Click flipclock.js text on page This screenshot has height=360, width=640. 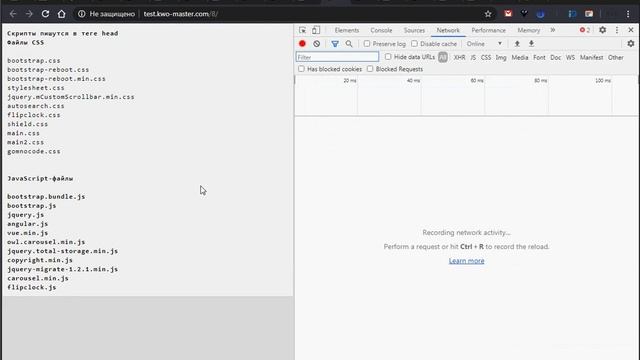[31, 287]
